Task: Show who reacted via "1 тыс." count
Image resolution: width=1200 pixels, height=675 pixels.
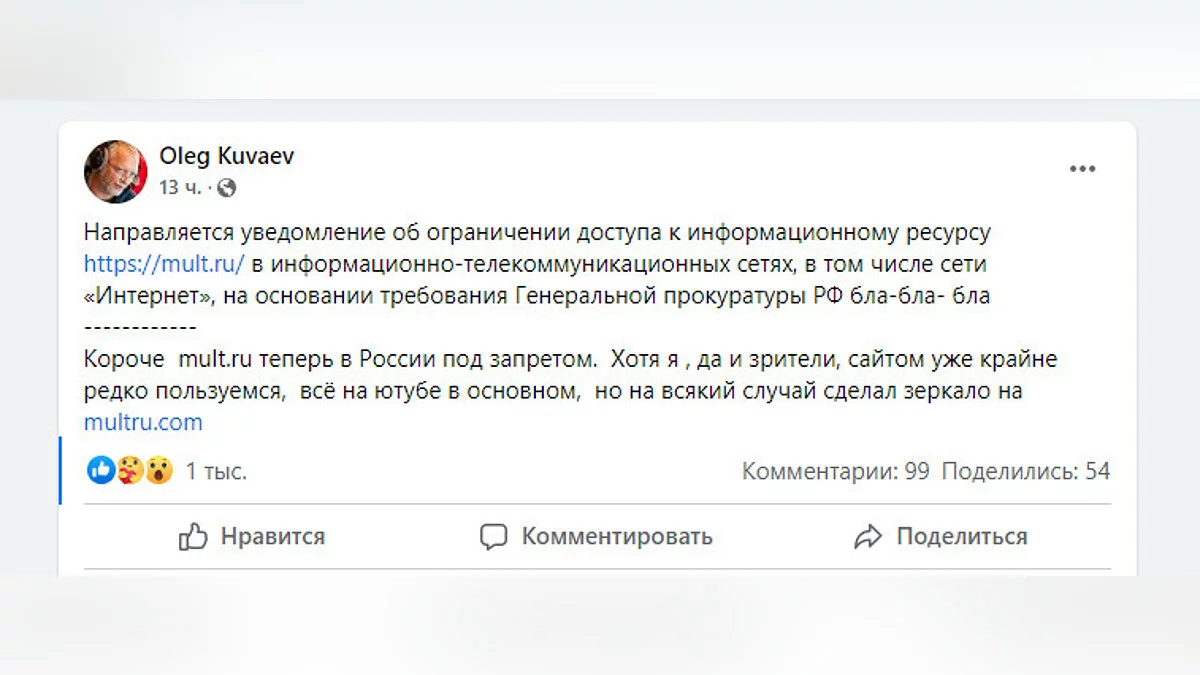Action: tap(216, 471)
